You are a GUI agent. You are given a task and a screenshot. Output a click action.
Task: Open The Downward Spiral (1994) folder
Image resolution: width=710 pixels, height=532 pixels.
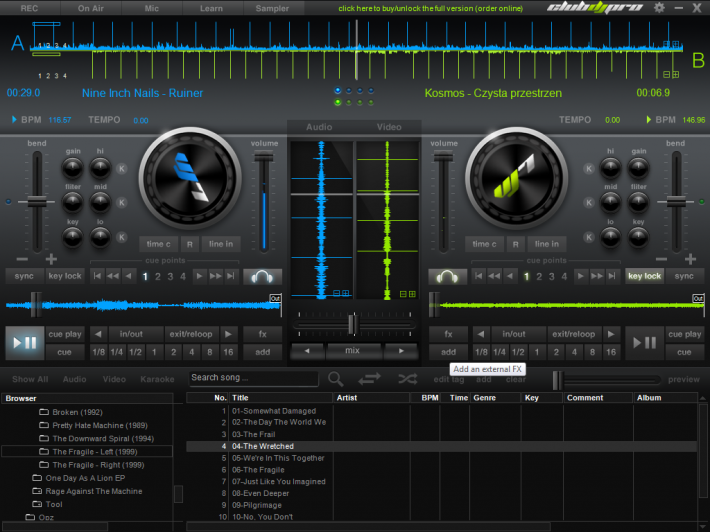(x=103, y=439)
